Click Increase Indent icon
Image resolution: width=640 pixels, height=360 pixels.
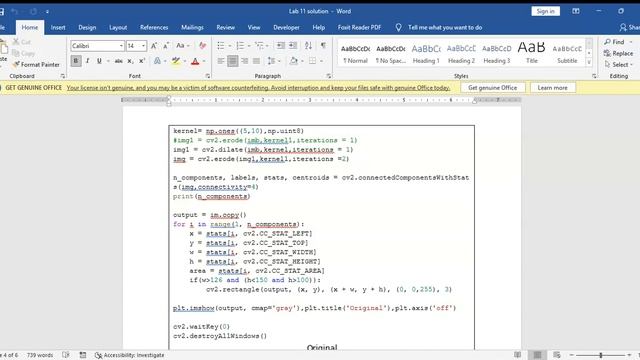click(293, 46)
